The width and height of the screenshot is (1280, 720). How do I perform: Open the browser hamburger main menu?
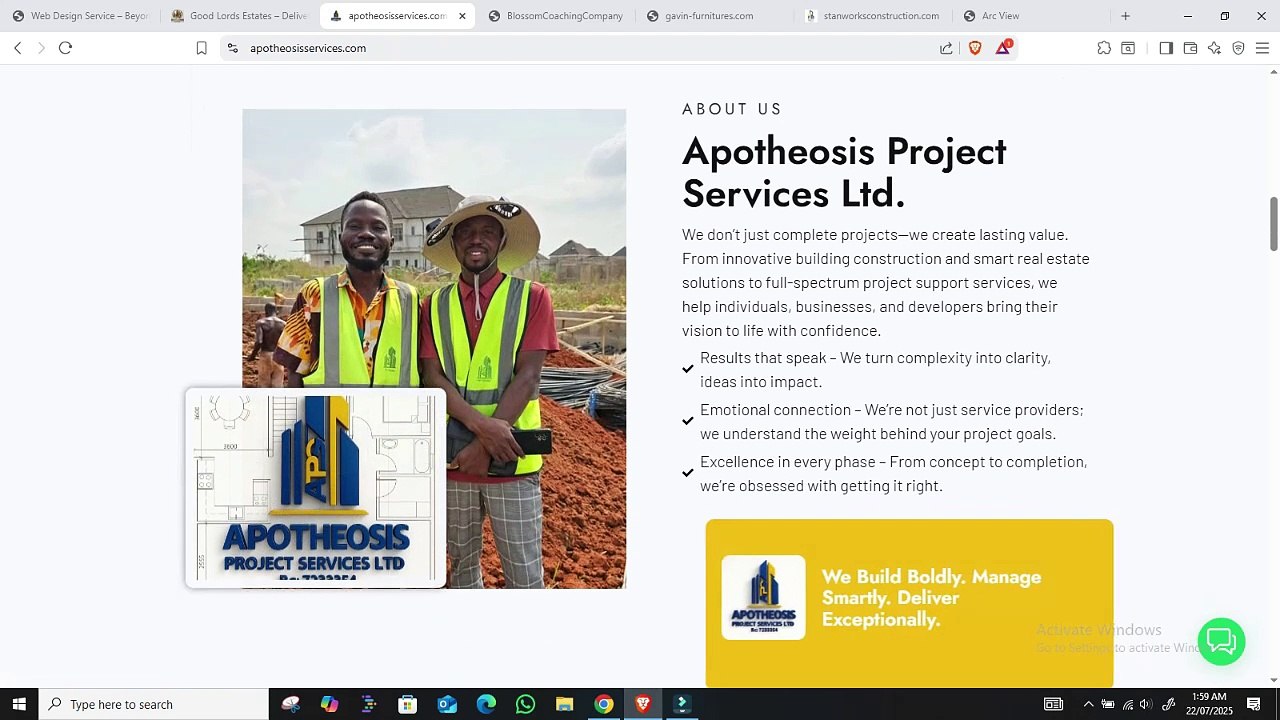coord(1262,48)
